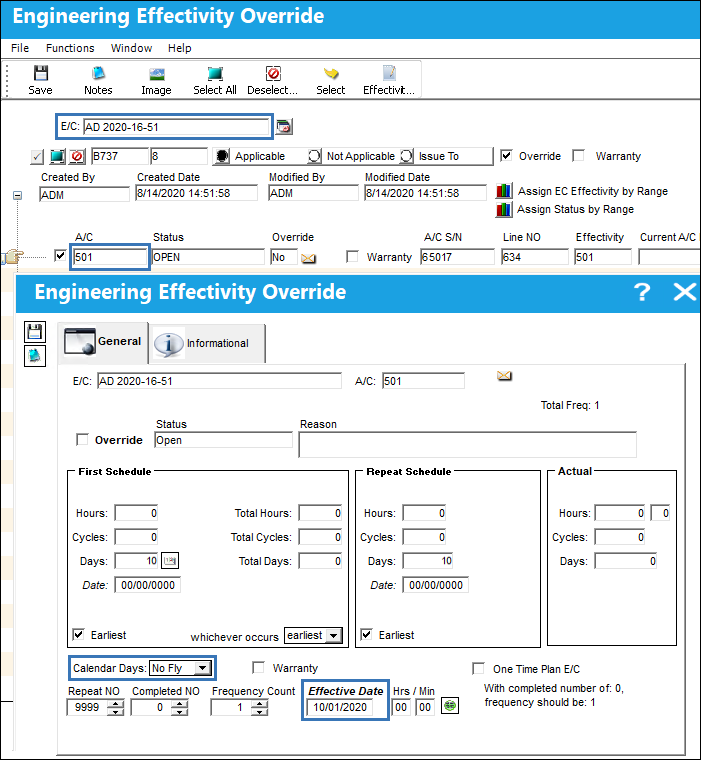Image resolution: width=701 pixels, height=760 pixels.
Task: Click the A/C 501 field in the grid row
Action: 110,257
